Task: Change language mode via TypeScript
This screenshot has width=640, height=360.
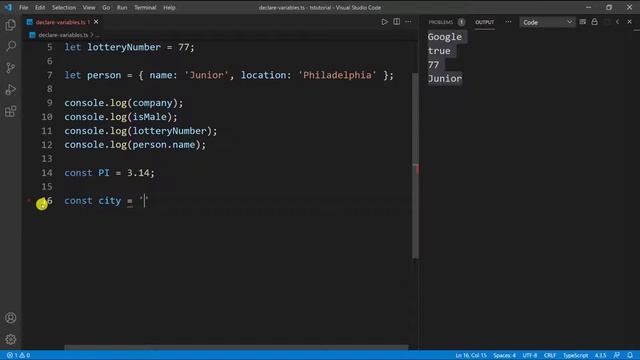Action: click(x=576, y=355)
